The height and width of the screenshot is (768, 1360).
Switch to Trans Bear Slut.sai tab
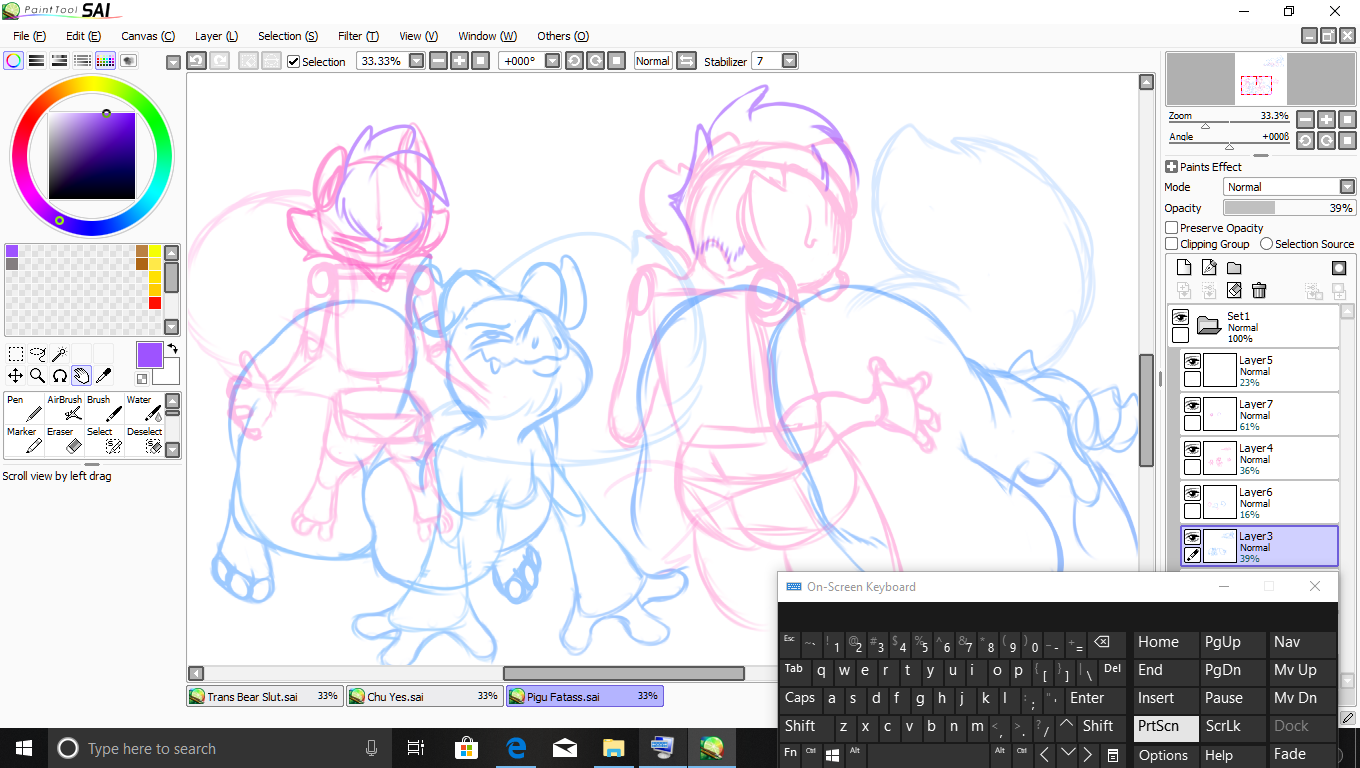(265, 696)
